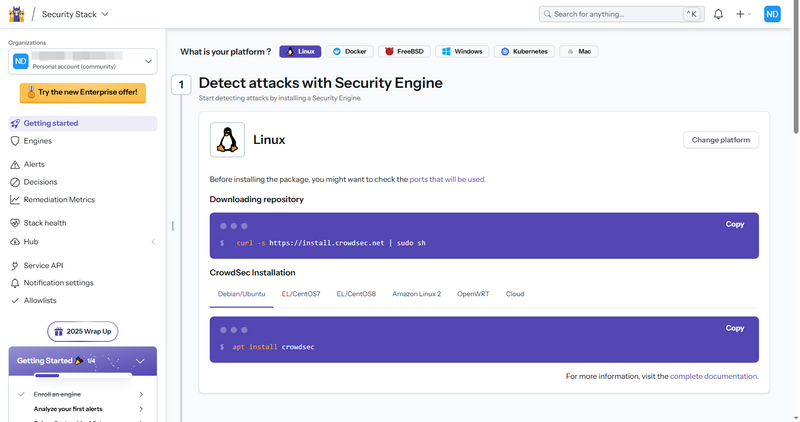Select the Kubernetes platform chip
The image size is (800, 422).
tap(524, 52)
